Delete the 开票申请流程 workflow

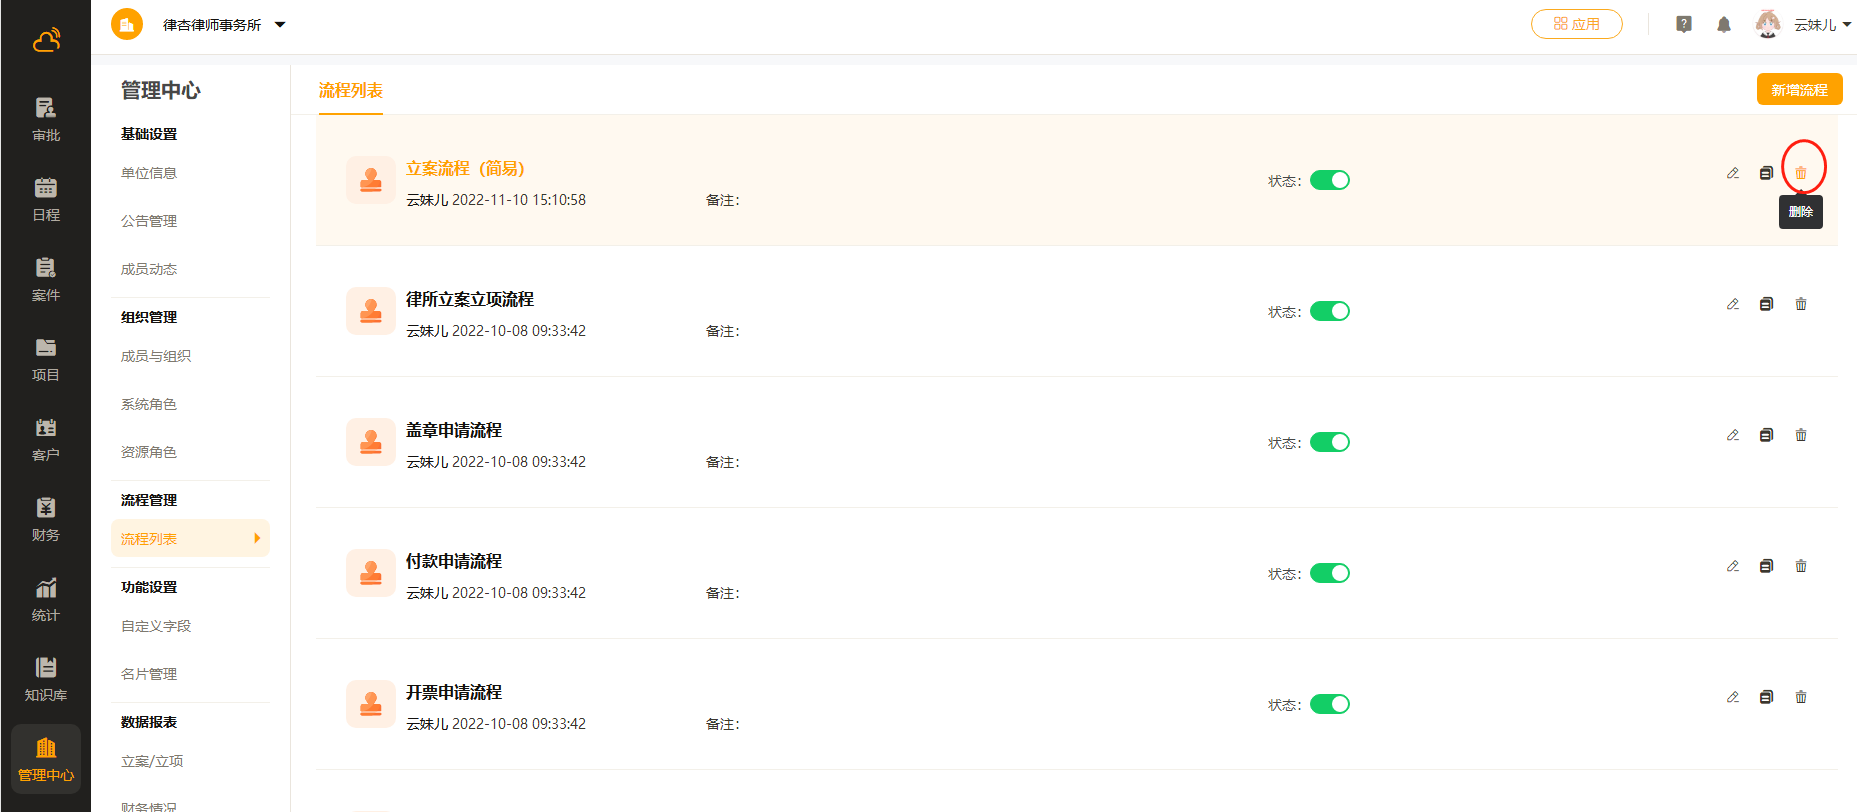pyautogui.click(x=1800, y=697)
